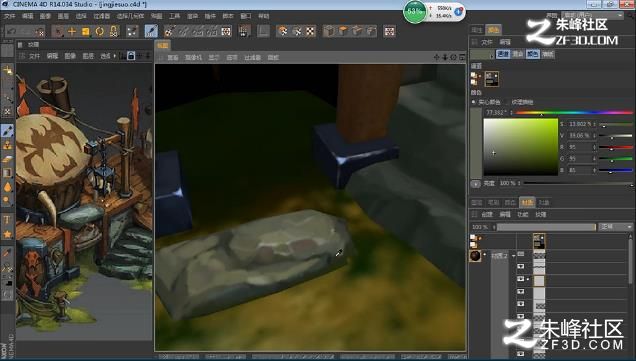Click the stepper arrows of the opacity 100% field
The height and width of the screenshot is (361, 636).
pos(494,227)
